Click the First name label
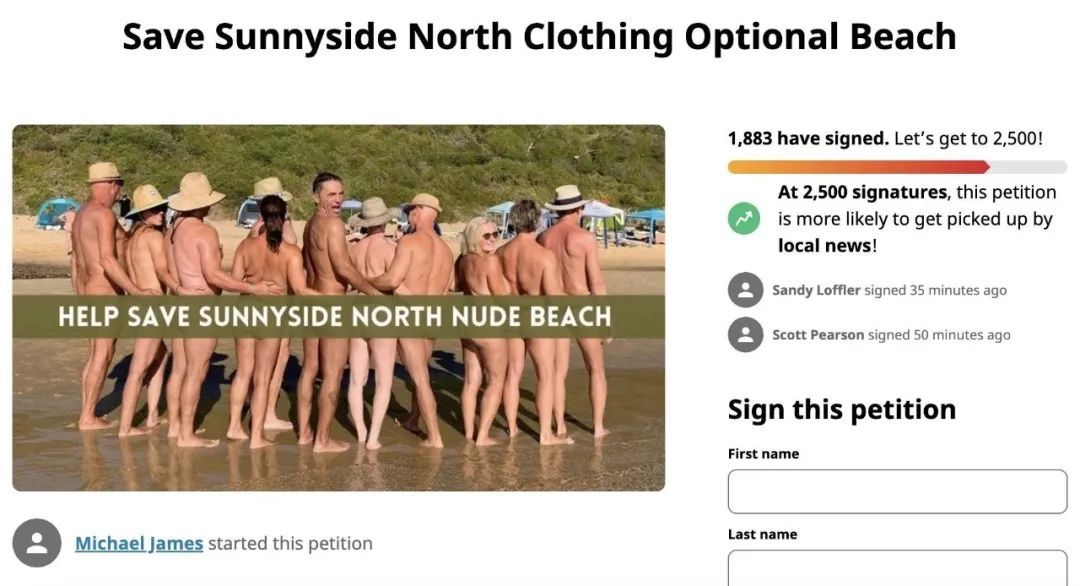1080x586 pixels. click(x=763, y=454)
